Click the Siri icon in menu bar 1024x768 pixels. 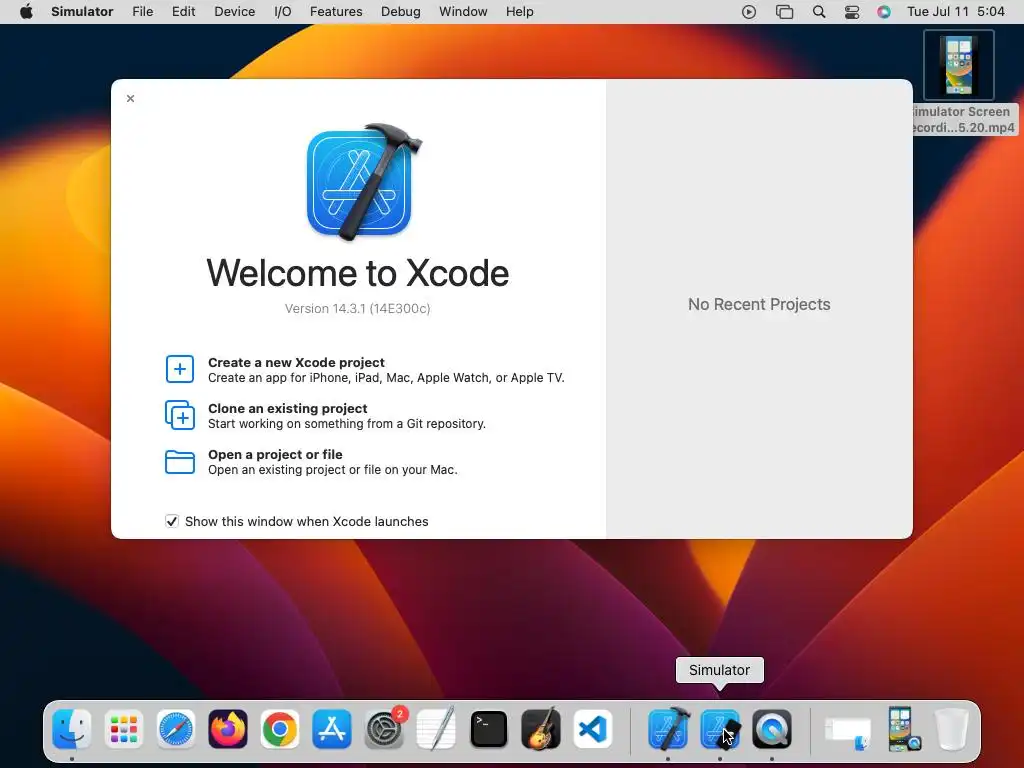884,12
